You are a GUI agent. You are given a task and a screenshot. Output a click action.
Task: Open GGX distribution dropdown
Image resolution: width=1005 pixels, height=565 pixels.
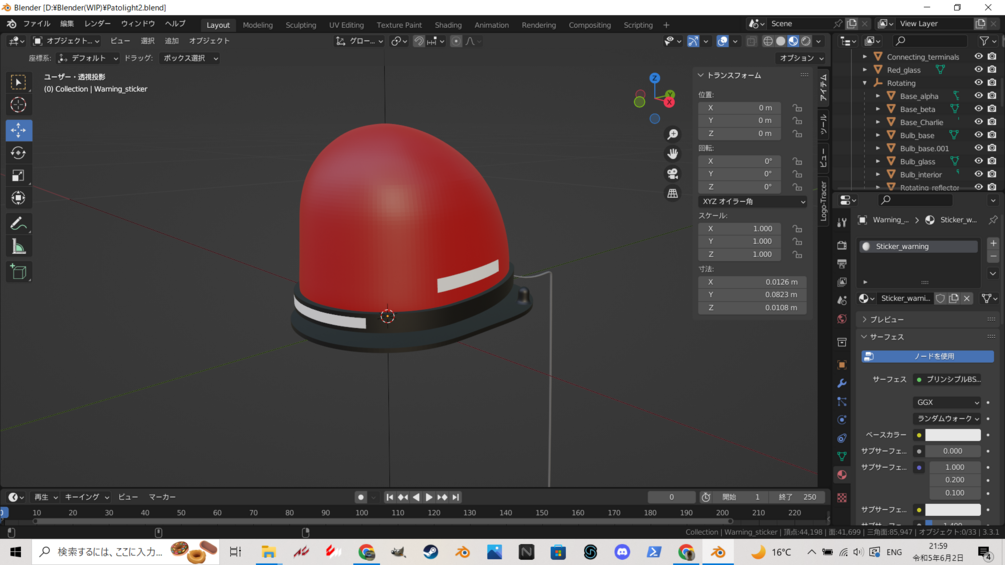pos(947,402)
